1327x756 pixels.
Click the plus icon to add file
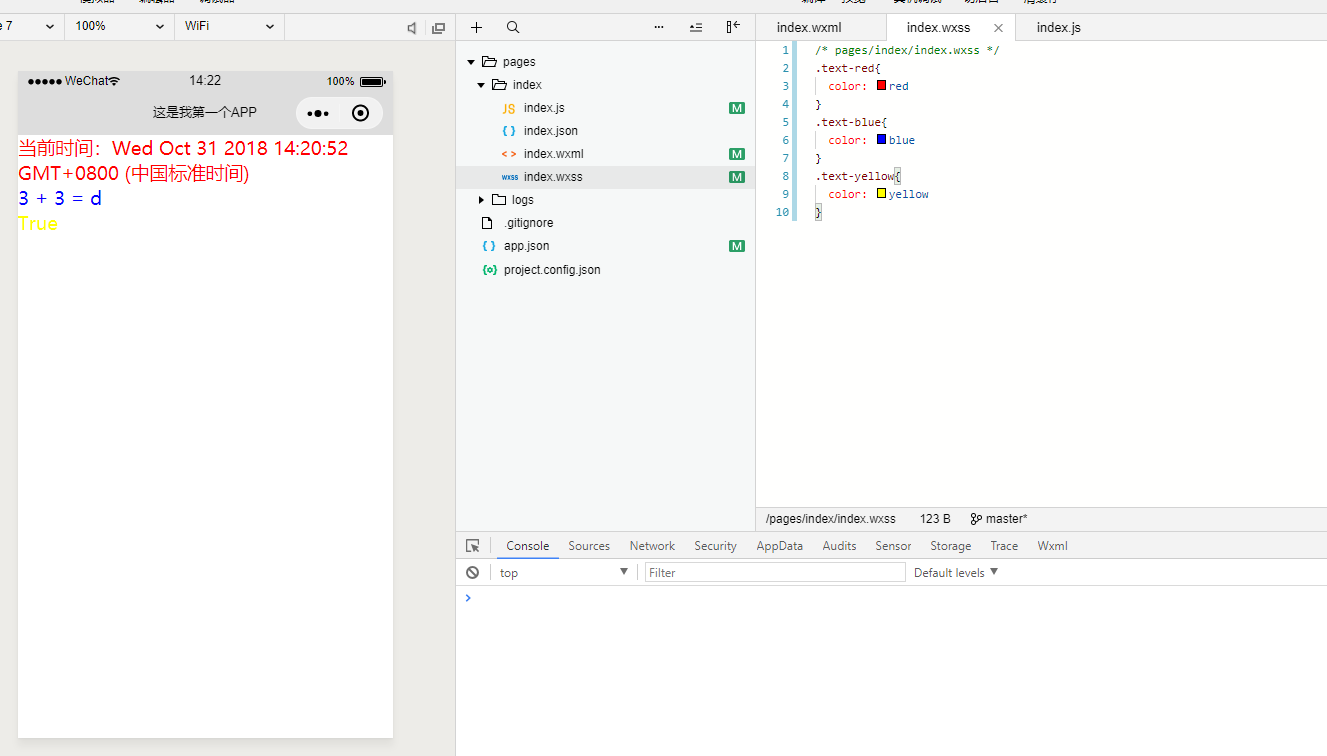pyautogui.click(x=477, y=28)
